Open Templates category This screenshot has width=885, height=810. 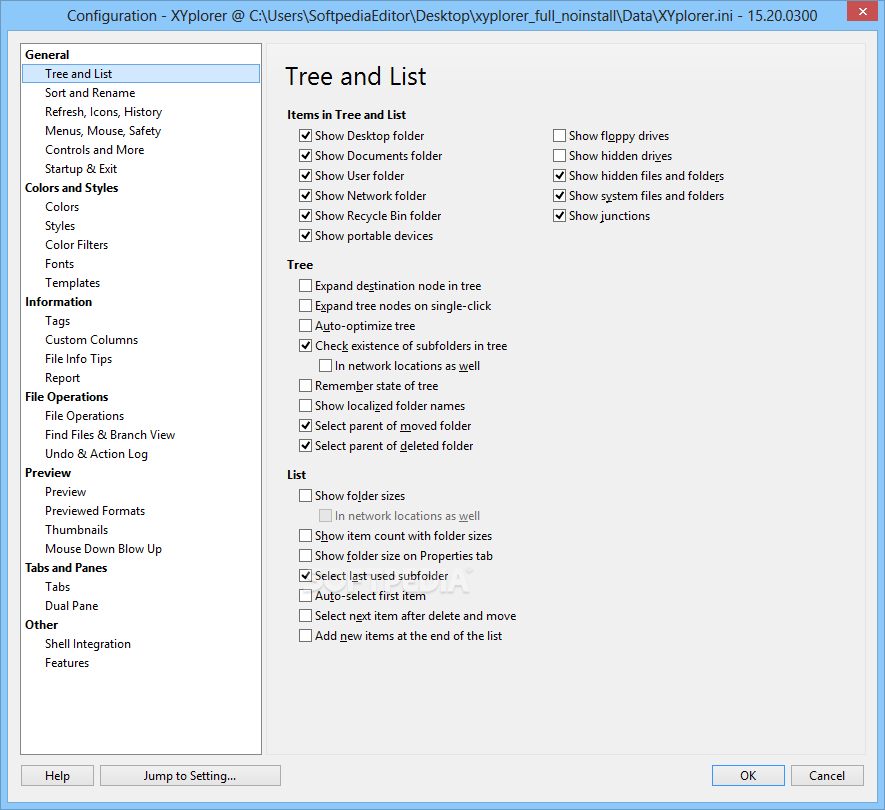tap(72, 283)
